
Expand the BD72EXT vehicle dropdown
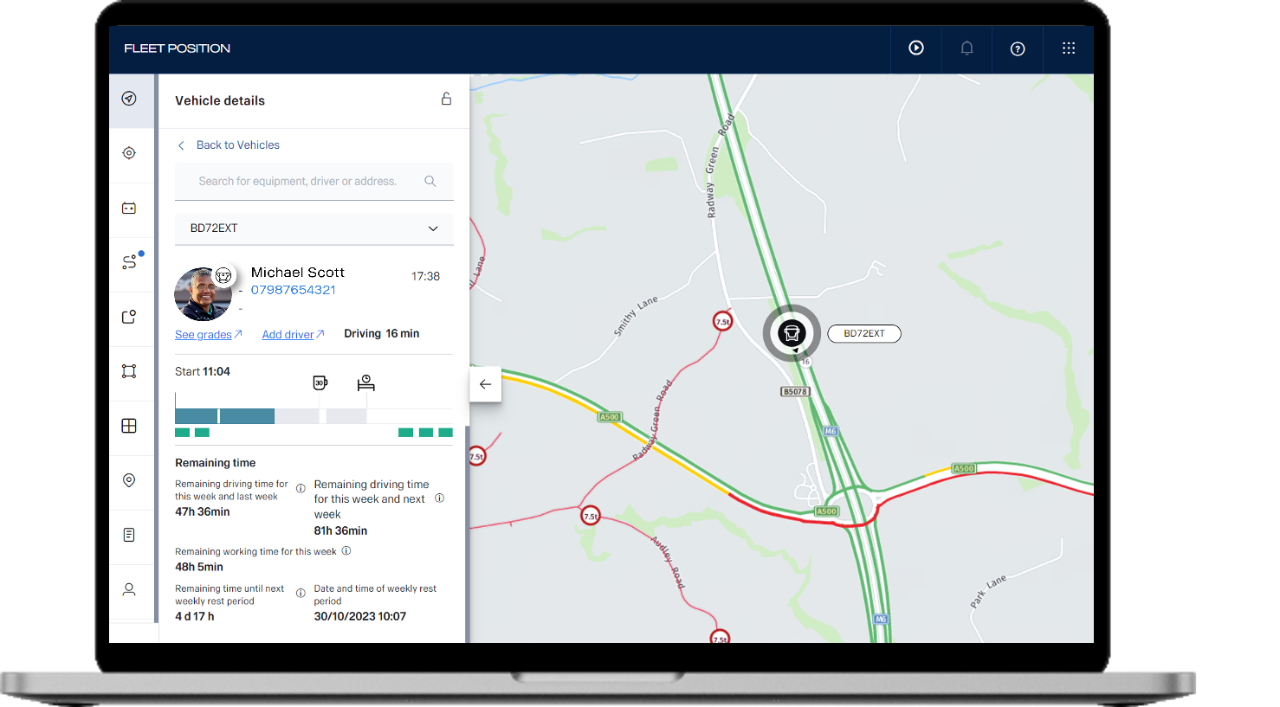[x=433, y=228]
